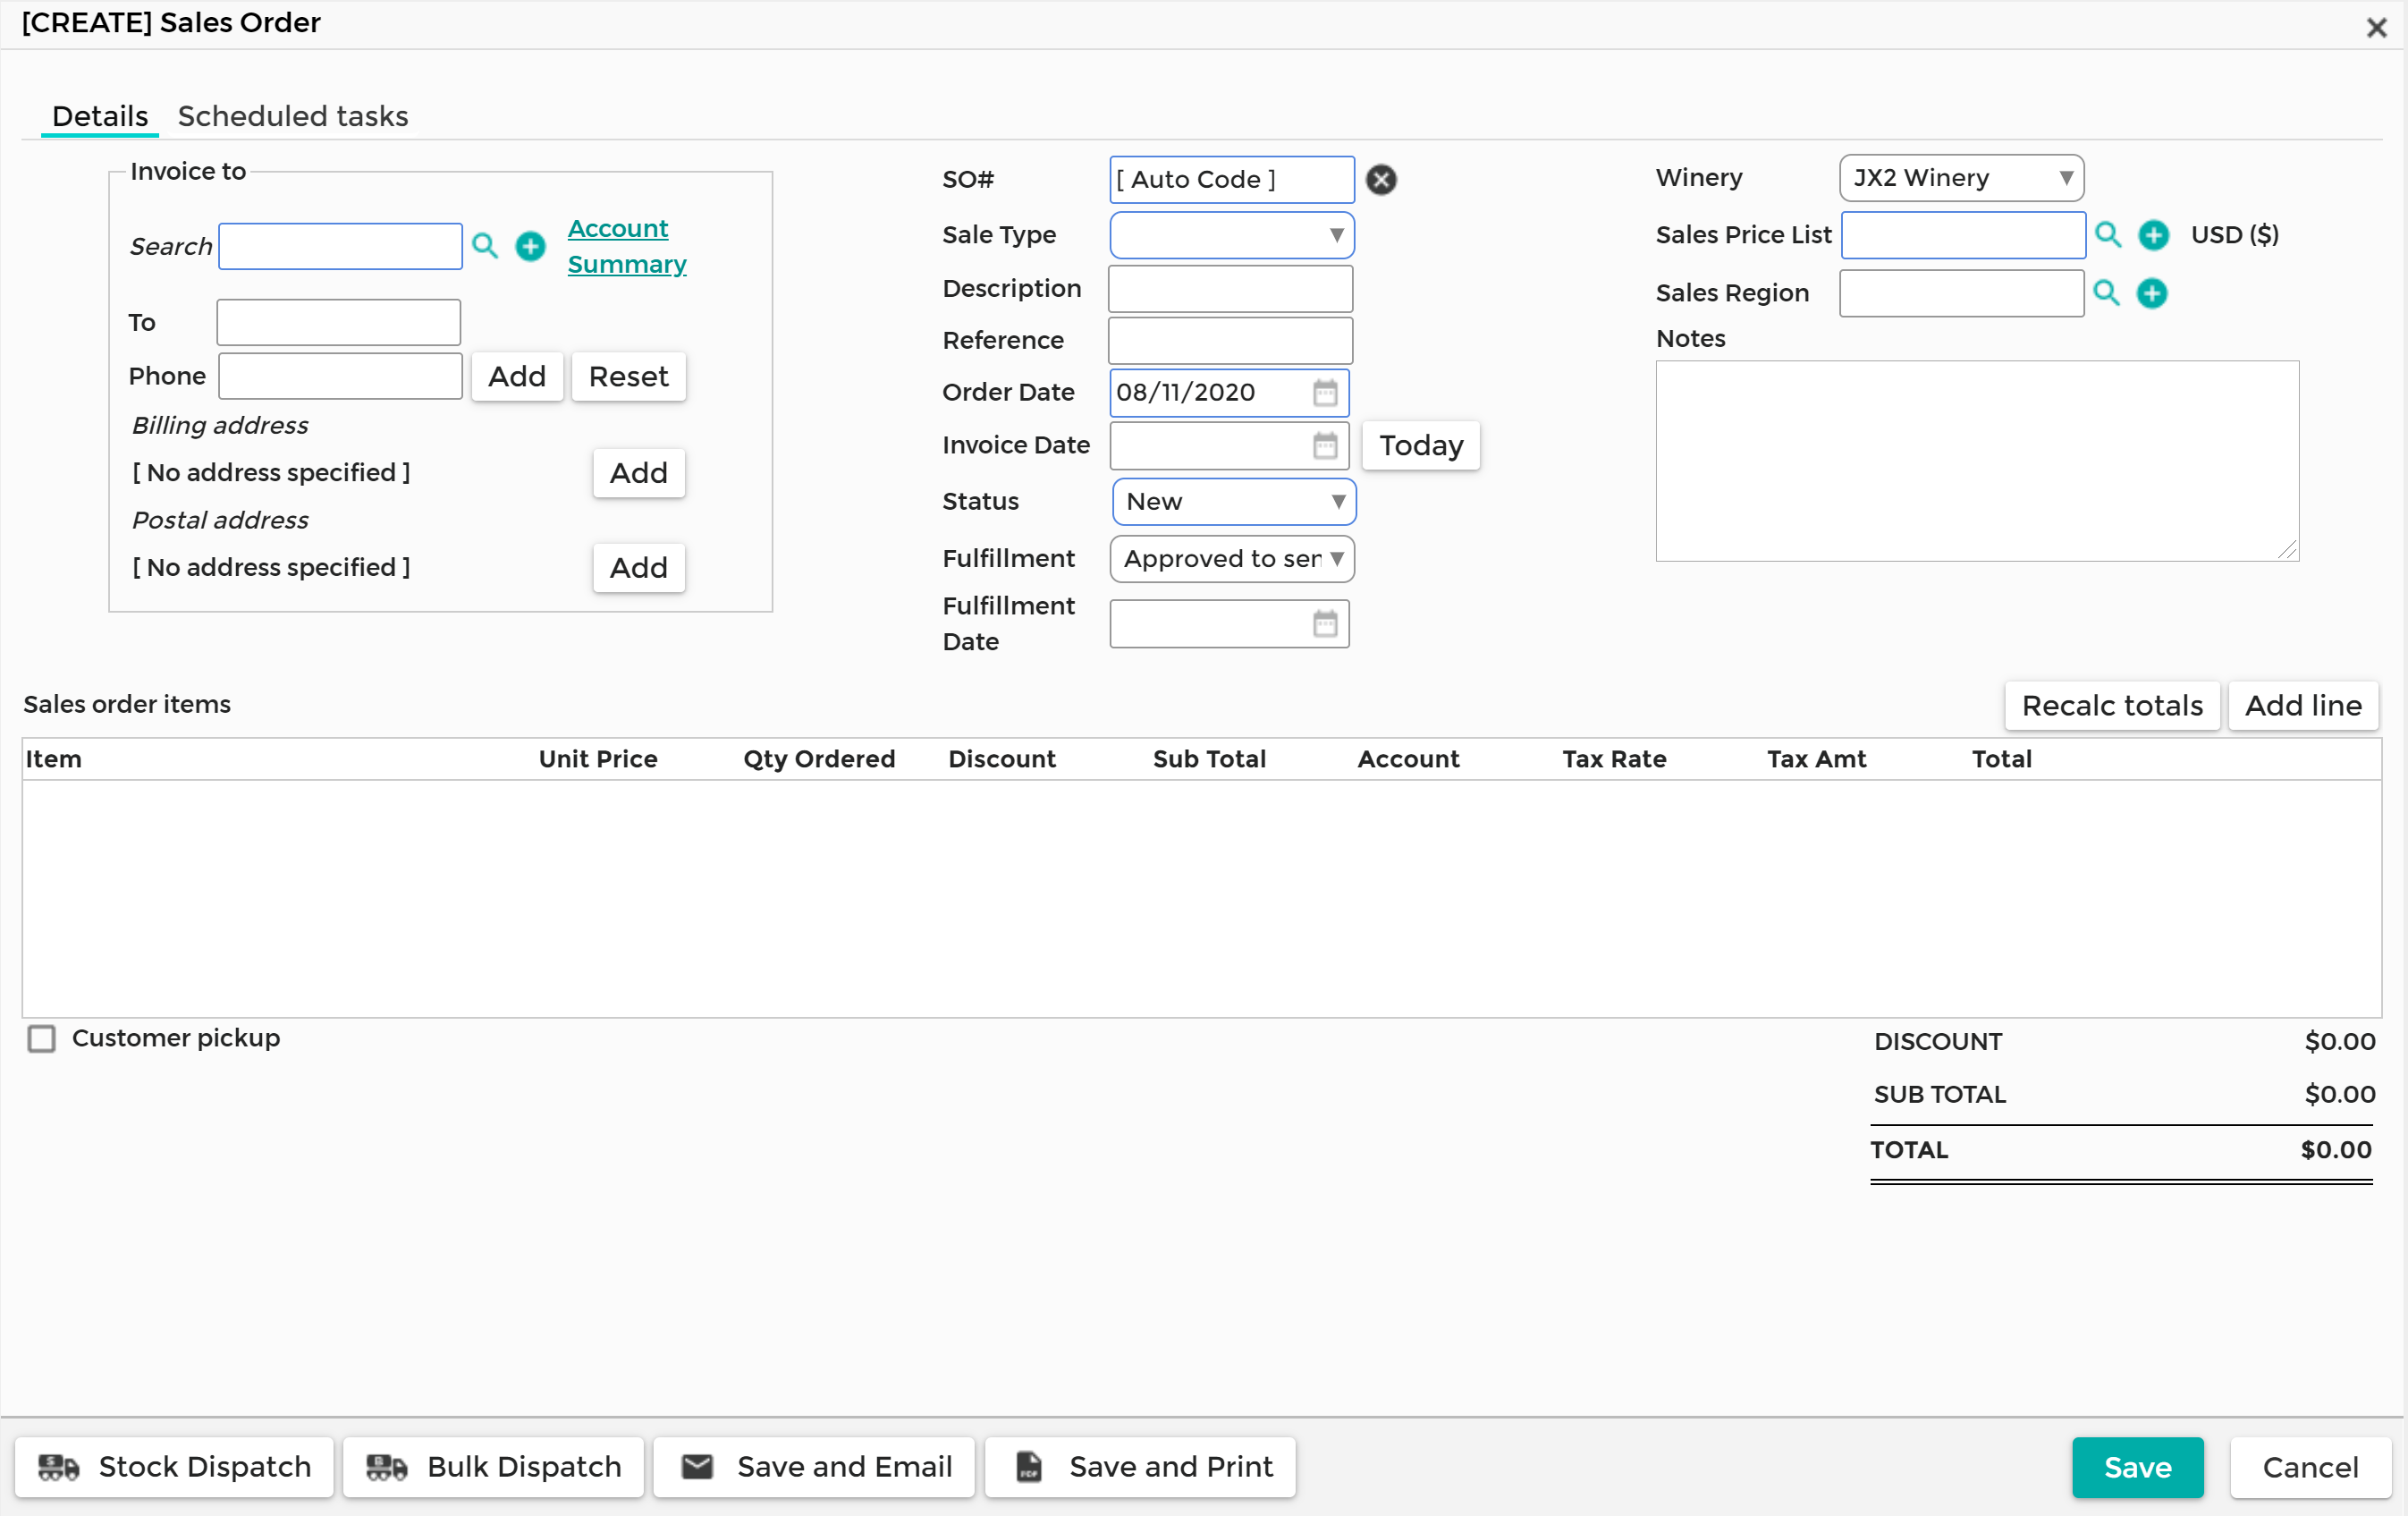Switch to the Scheduled tasks tab

(x=293, y=116)
